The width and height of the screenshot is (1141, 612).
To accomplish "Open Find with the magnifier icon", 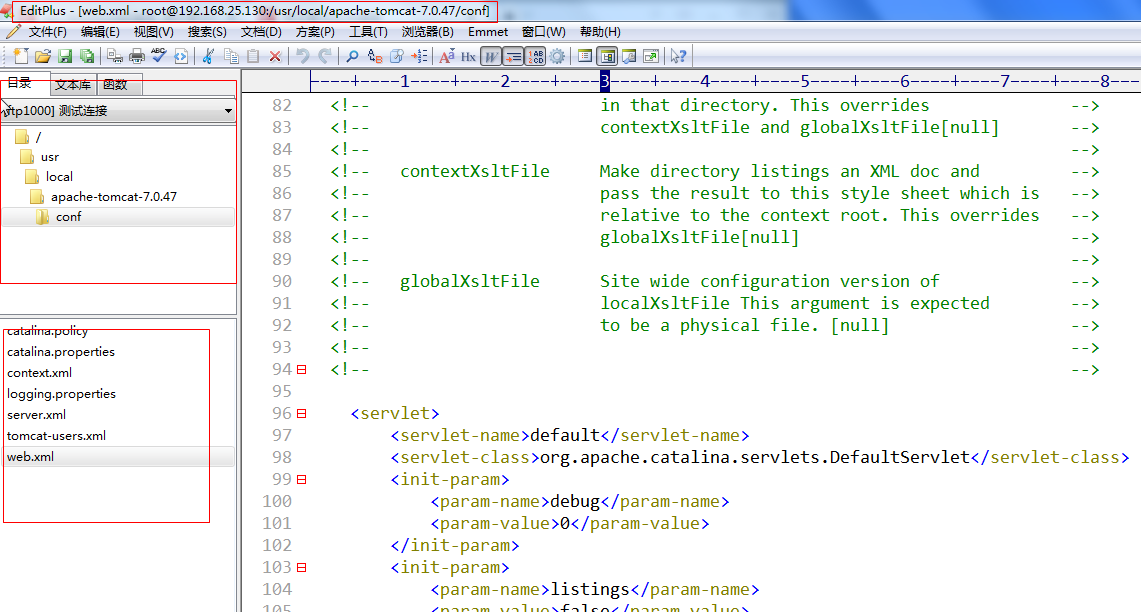I will pyautogui.click(x=352, y=56).
